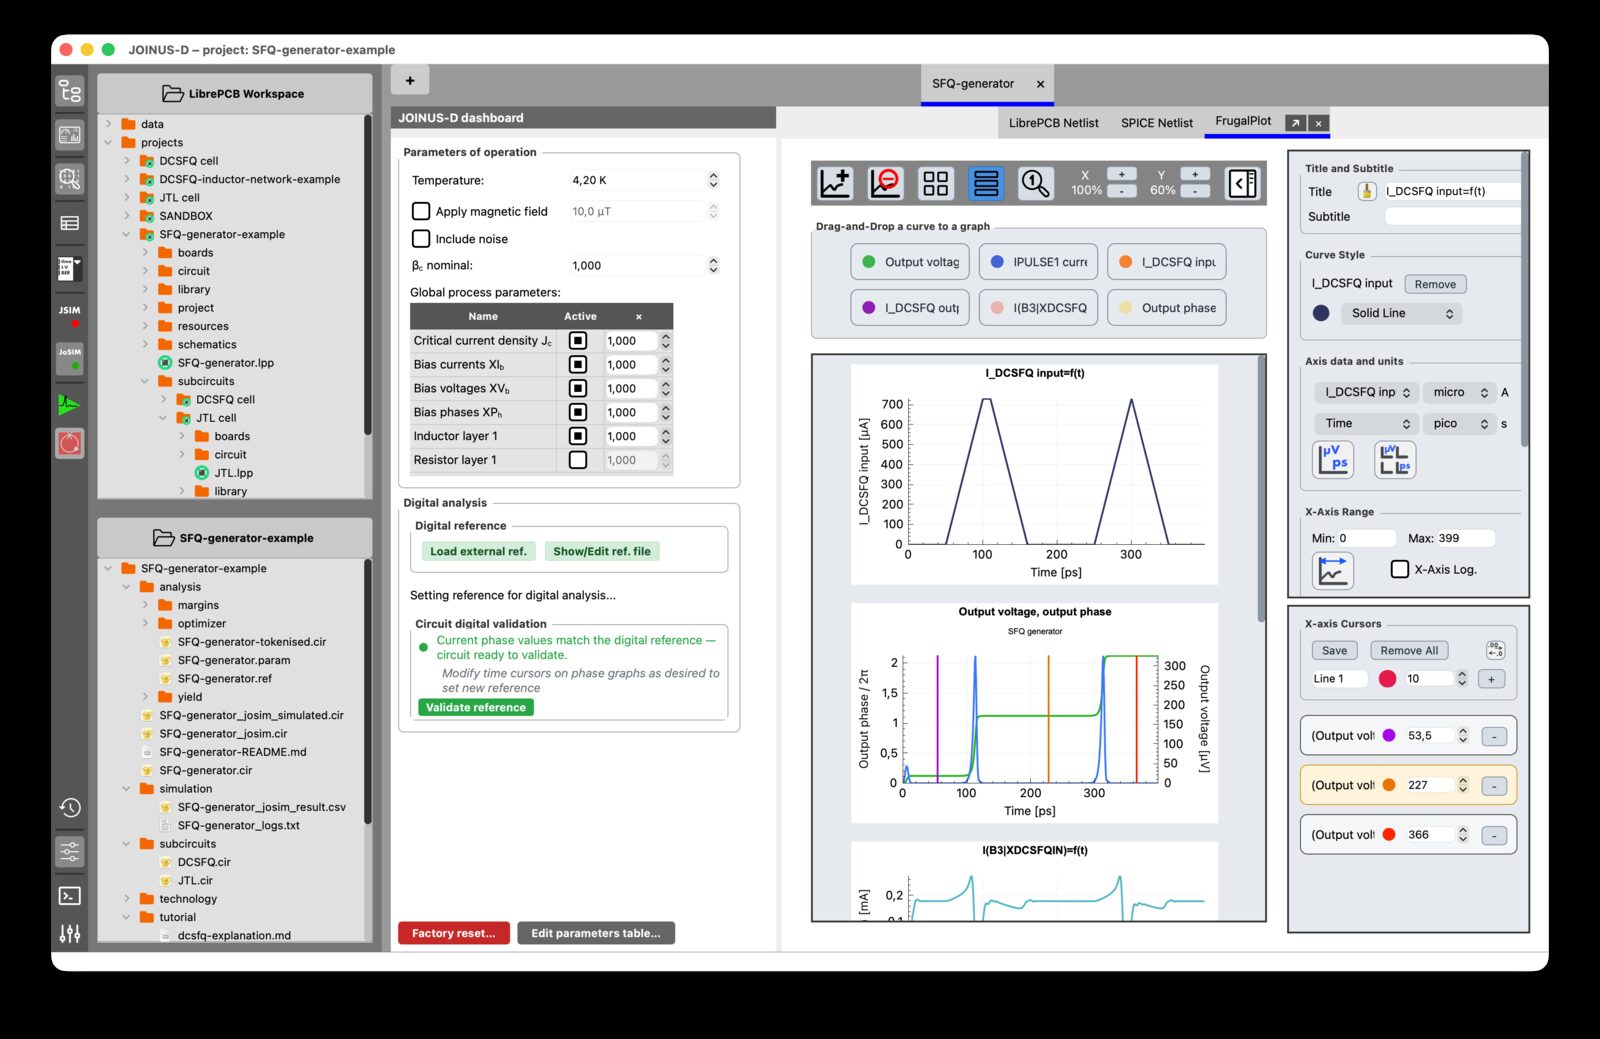The width and height of the screenshot is (1600, 1039).
Task: Switch to the SPICE Netlist tab
Action: (x=1156, y=123)
